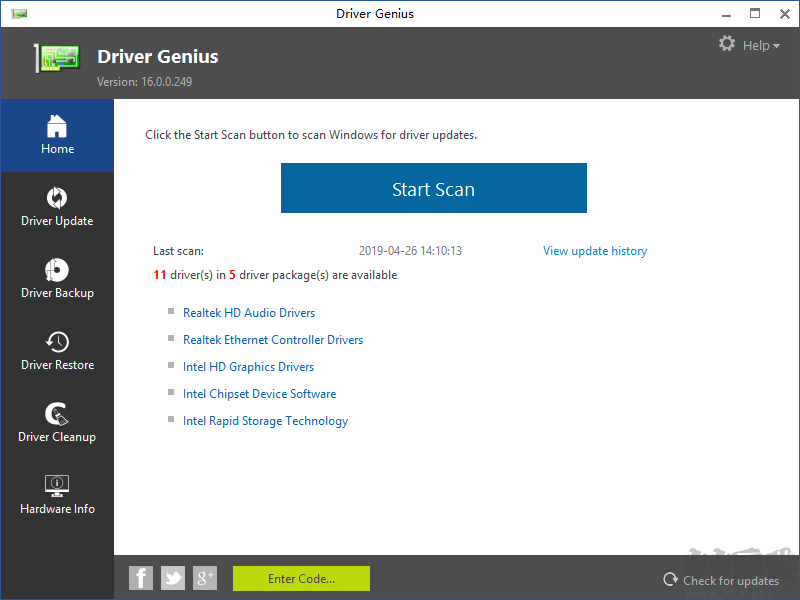Click the refresh icon next to Check for updates
The height and width of the screenshot is (600, 800).
click(670, 580)
